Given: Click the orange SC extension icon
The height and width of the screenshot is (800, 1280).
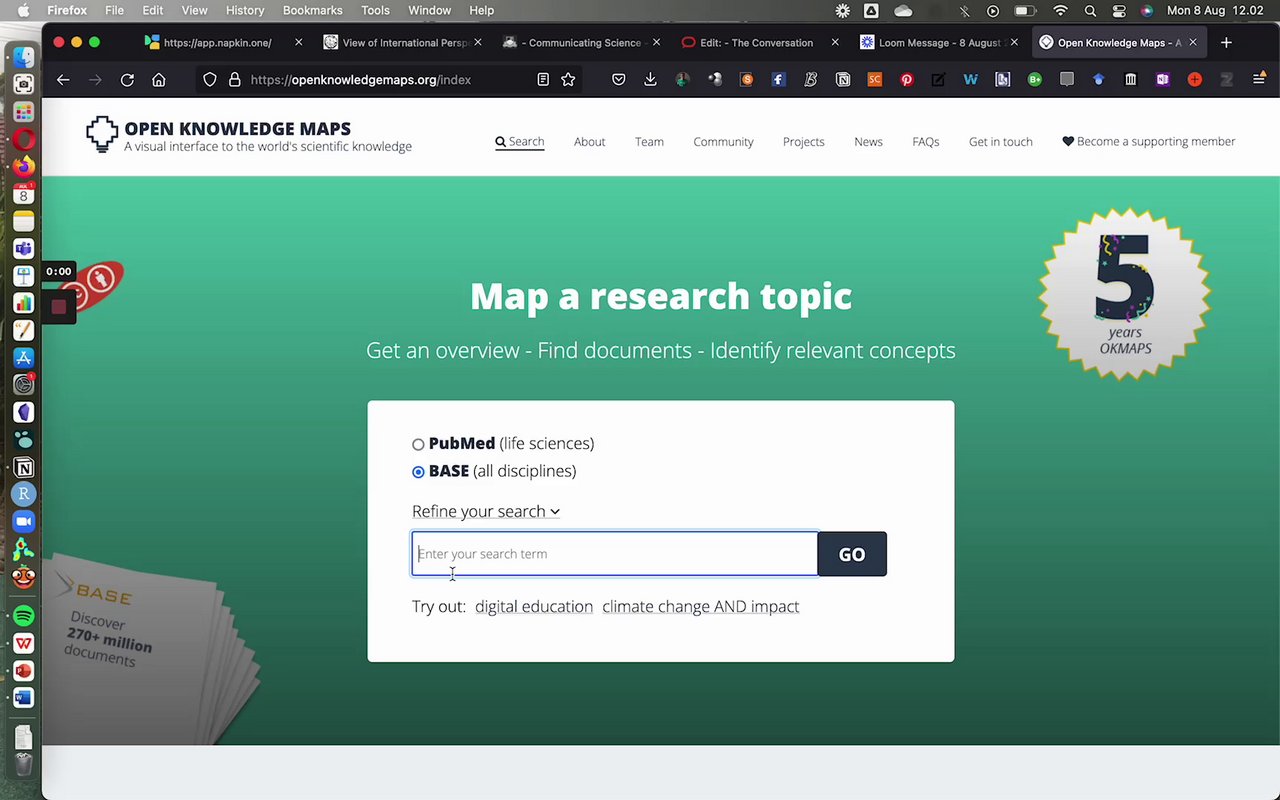Looking at the screenshot, I should 875,80.
